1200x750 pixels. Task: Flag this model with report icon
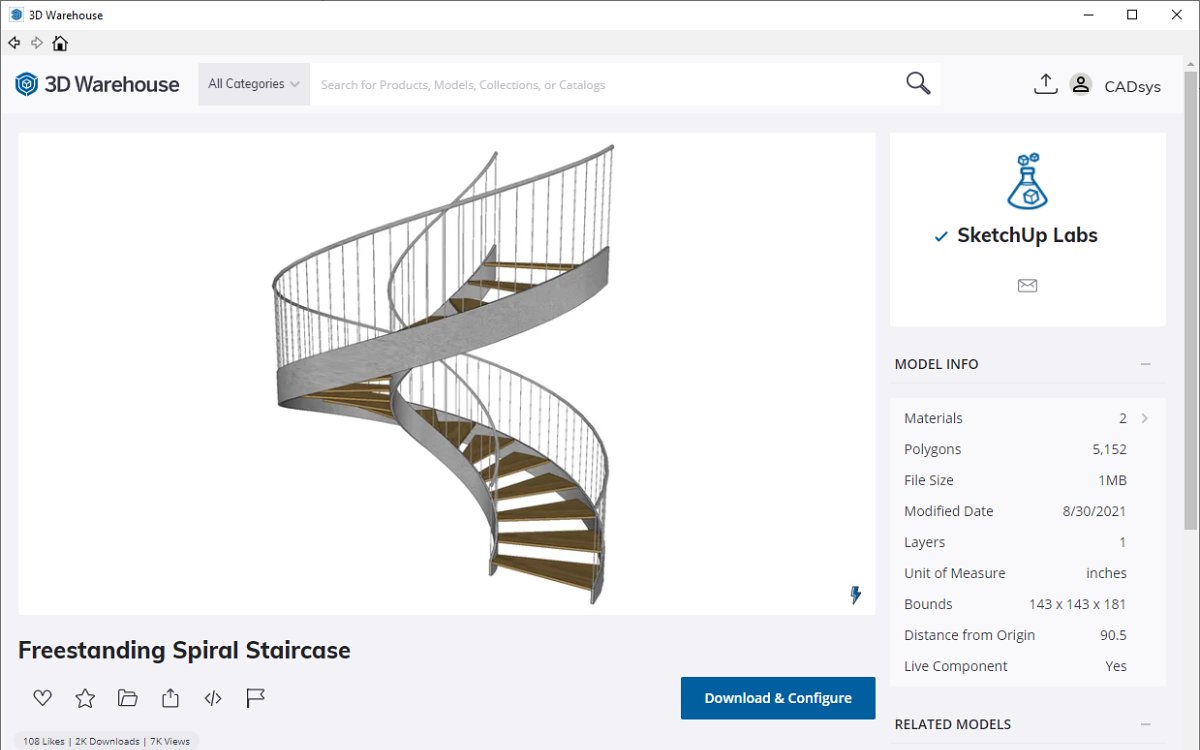[x=255, y=698]
